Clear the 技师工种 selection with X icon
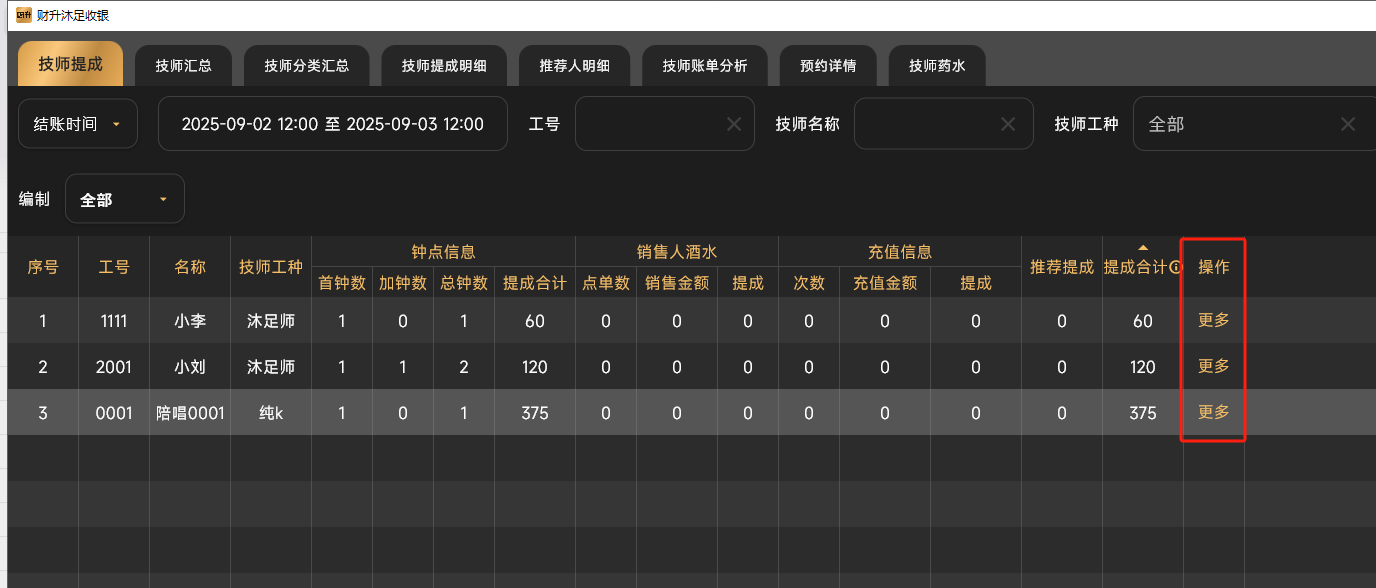Image resolution: width=1376 pixels, height=588 pixels. [x=1348, y=124]
